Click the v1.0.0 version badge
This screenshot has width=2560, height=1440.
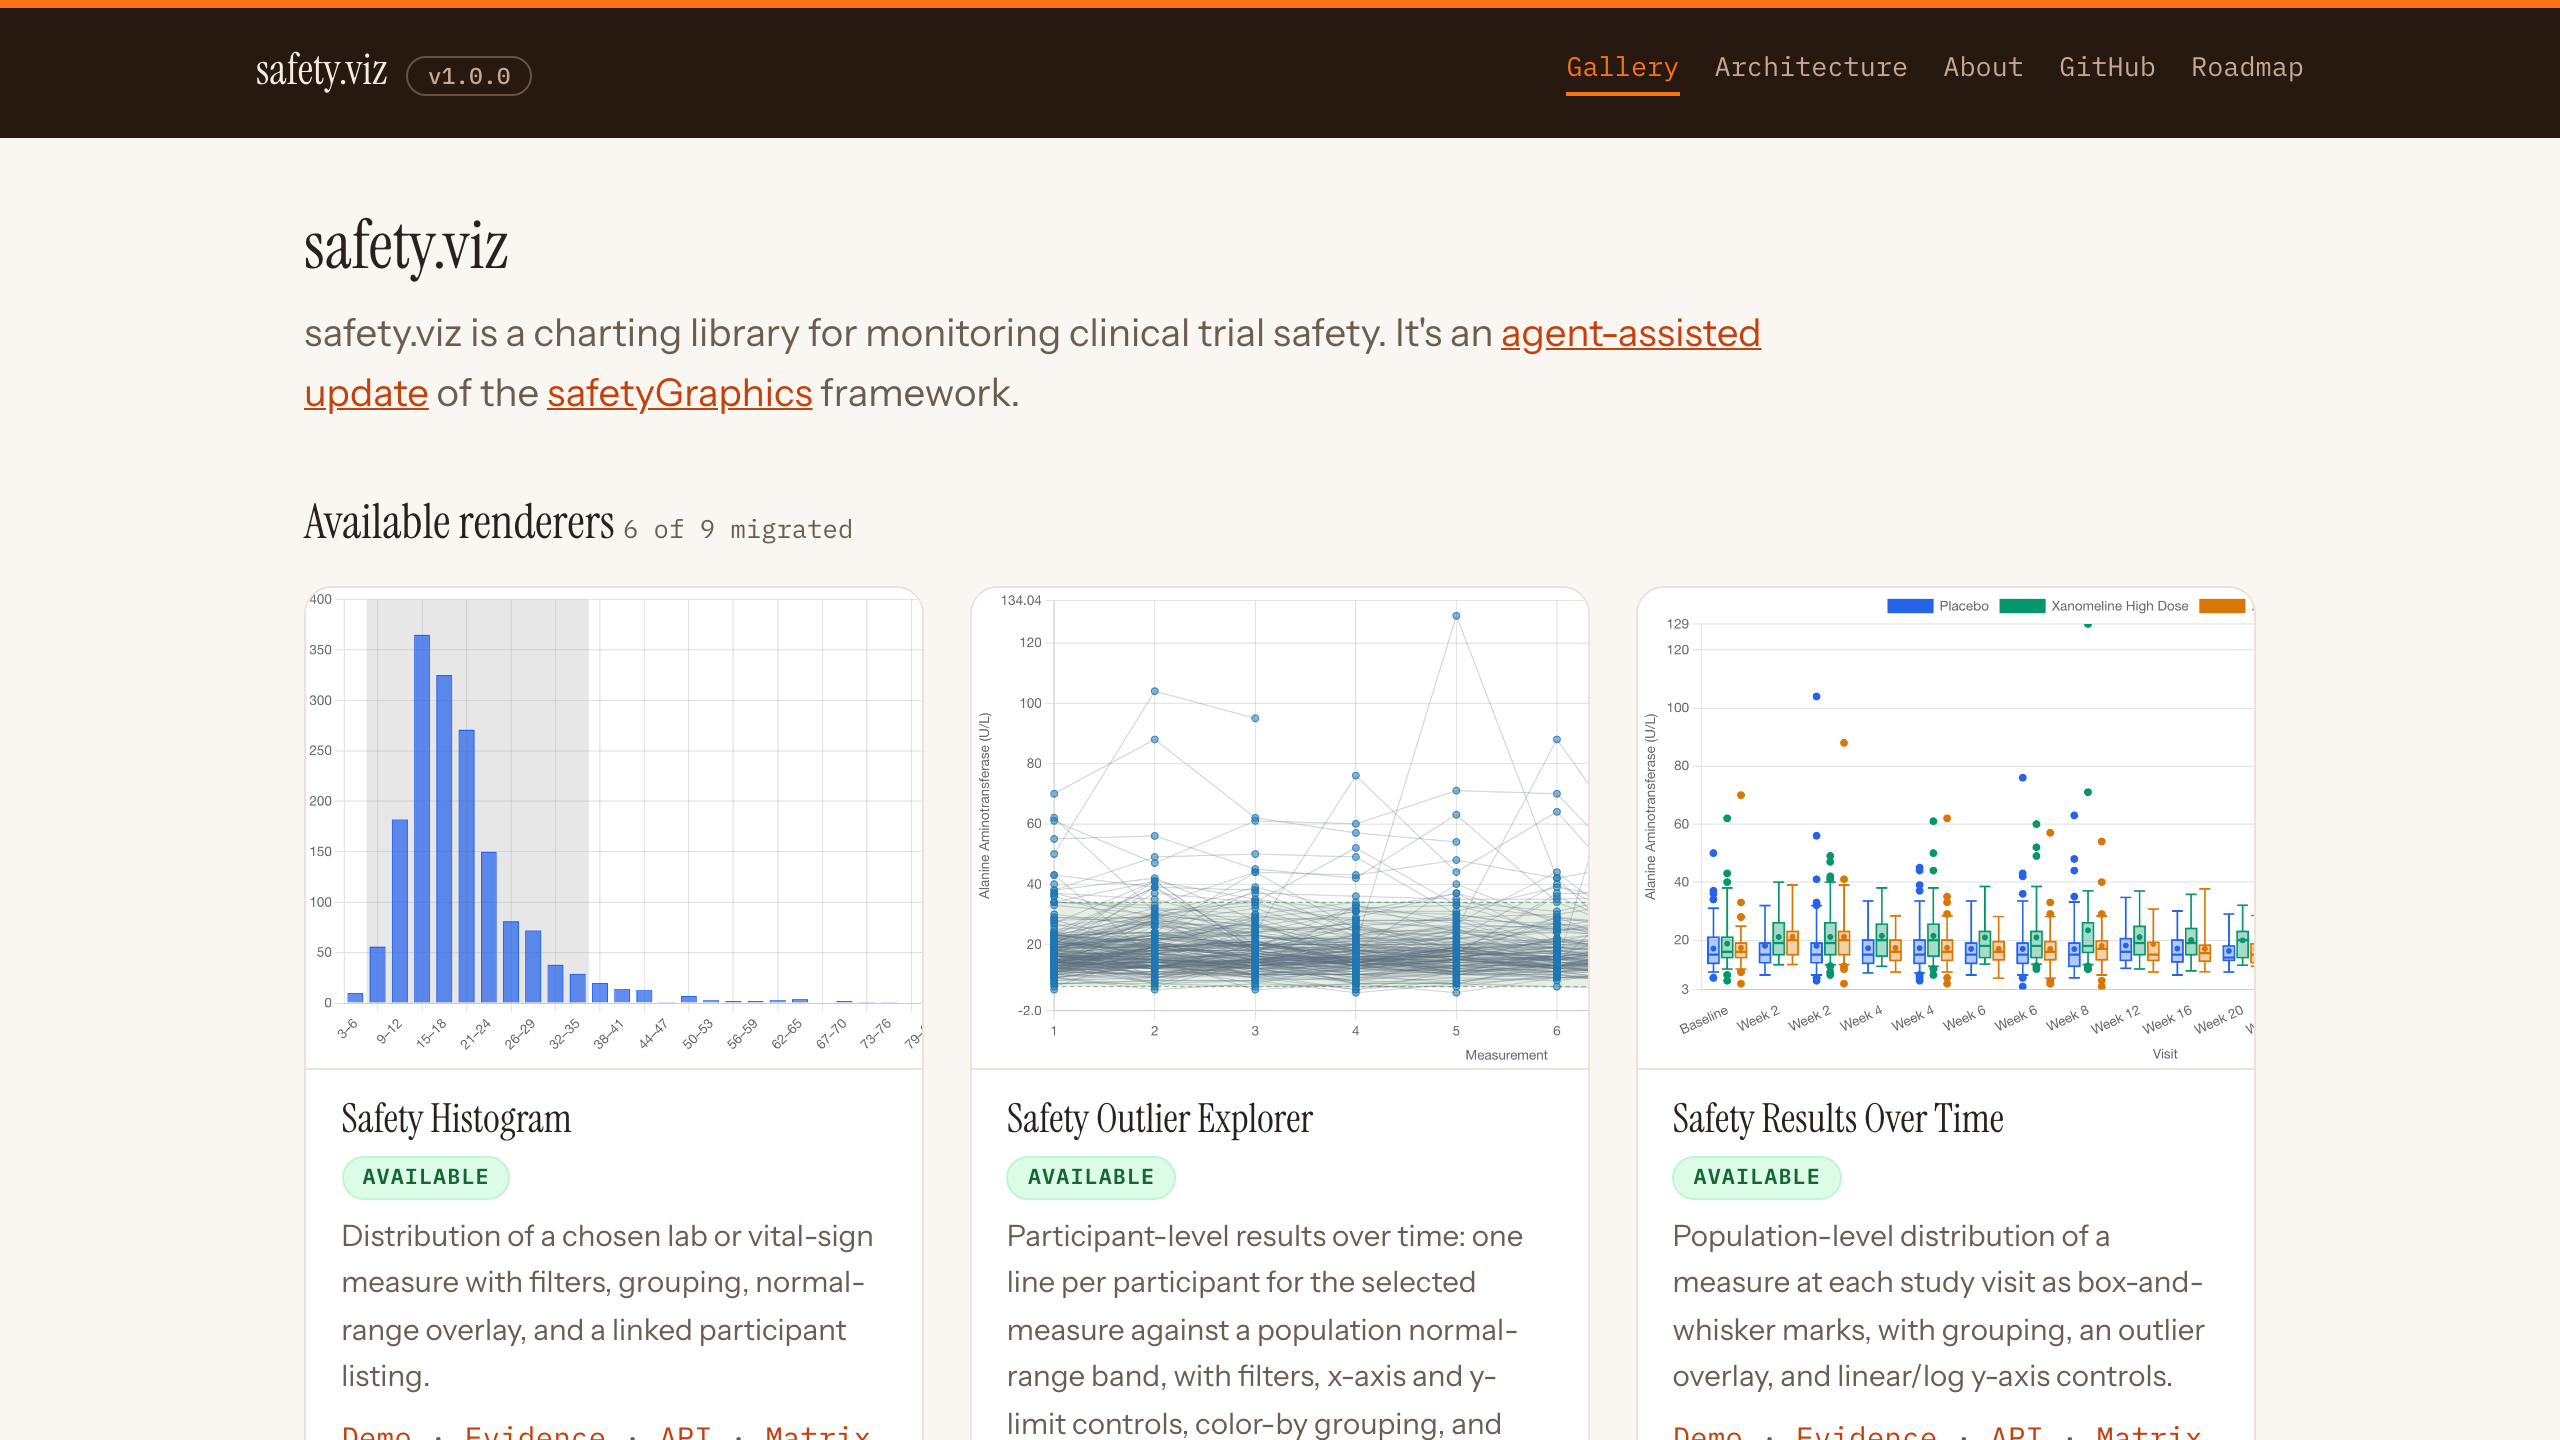point(469,76)
